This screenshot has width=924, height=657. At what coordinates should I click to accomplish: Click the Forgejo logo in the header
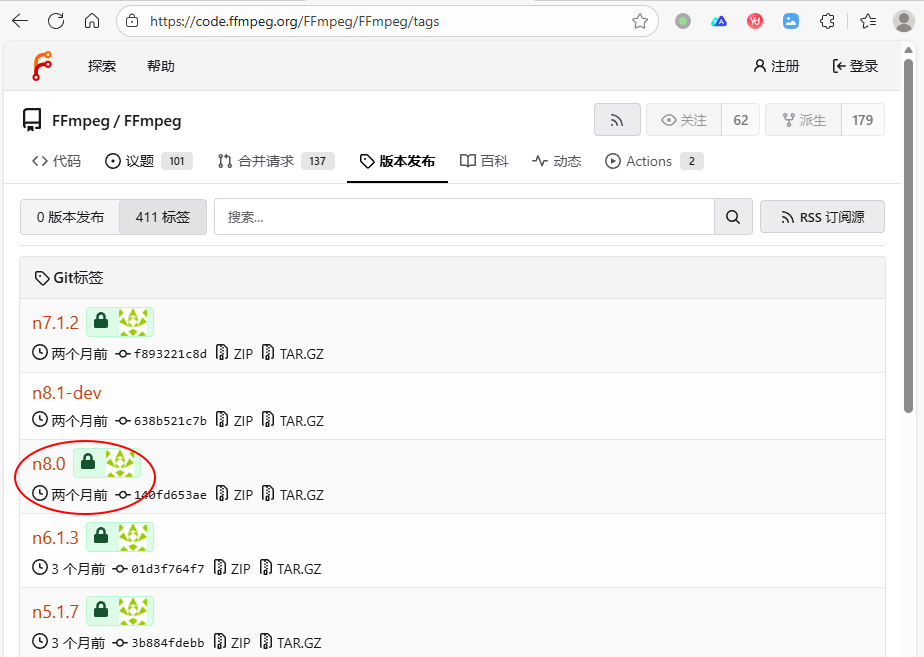coord(42,66)
